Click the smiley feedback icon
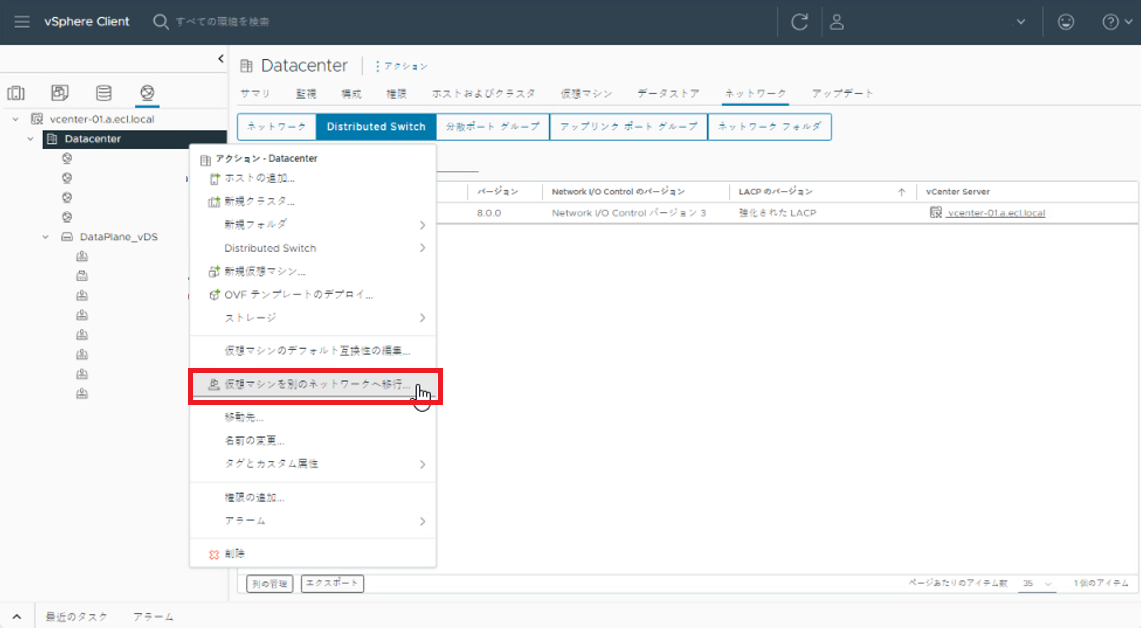 tap(1066, 22)
